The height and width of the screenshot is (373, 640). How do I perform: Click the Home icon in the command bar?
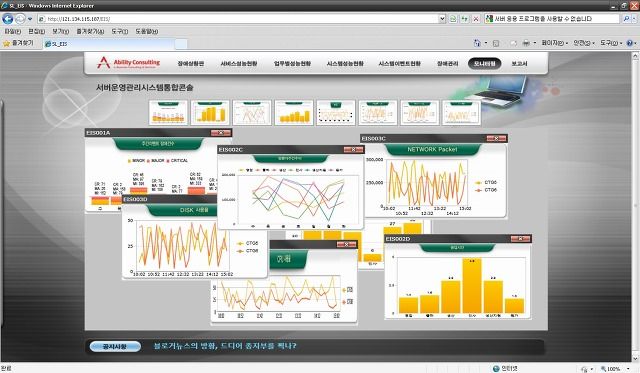tap(477, 43)
